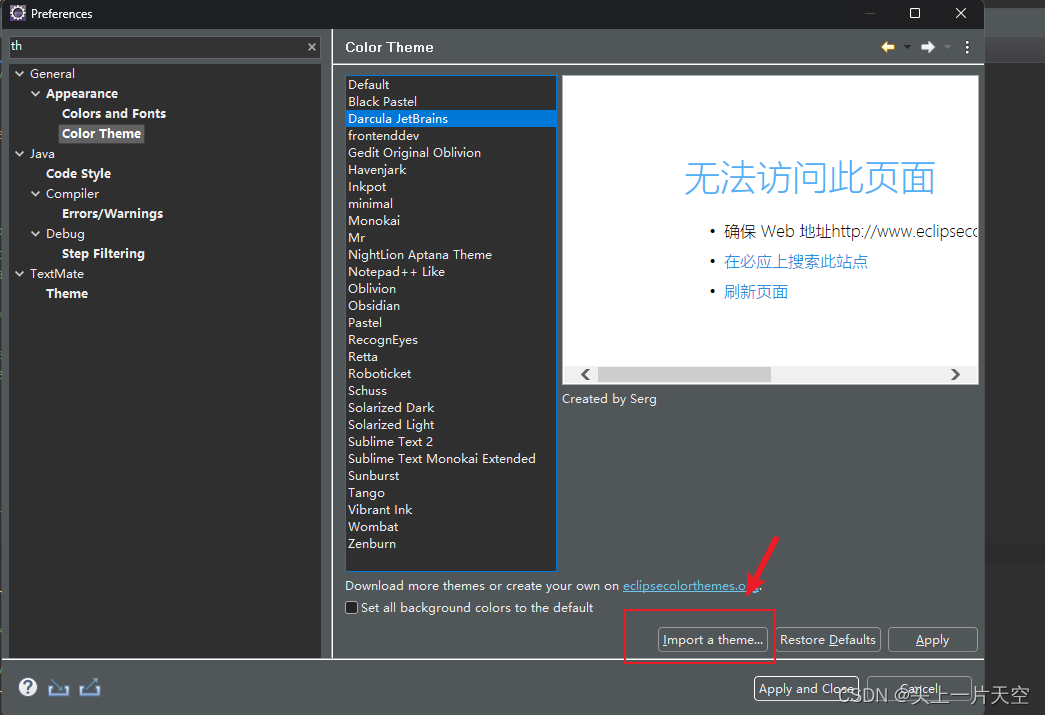Select Color Theme preference page

point(101,134)
